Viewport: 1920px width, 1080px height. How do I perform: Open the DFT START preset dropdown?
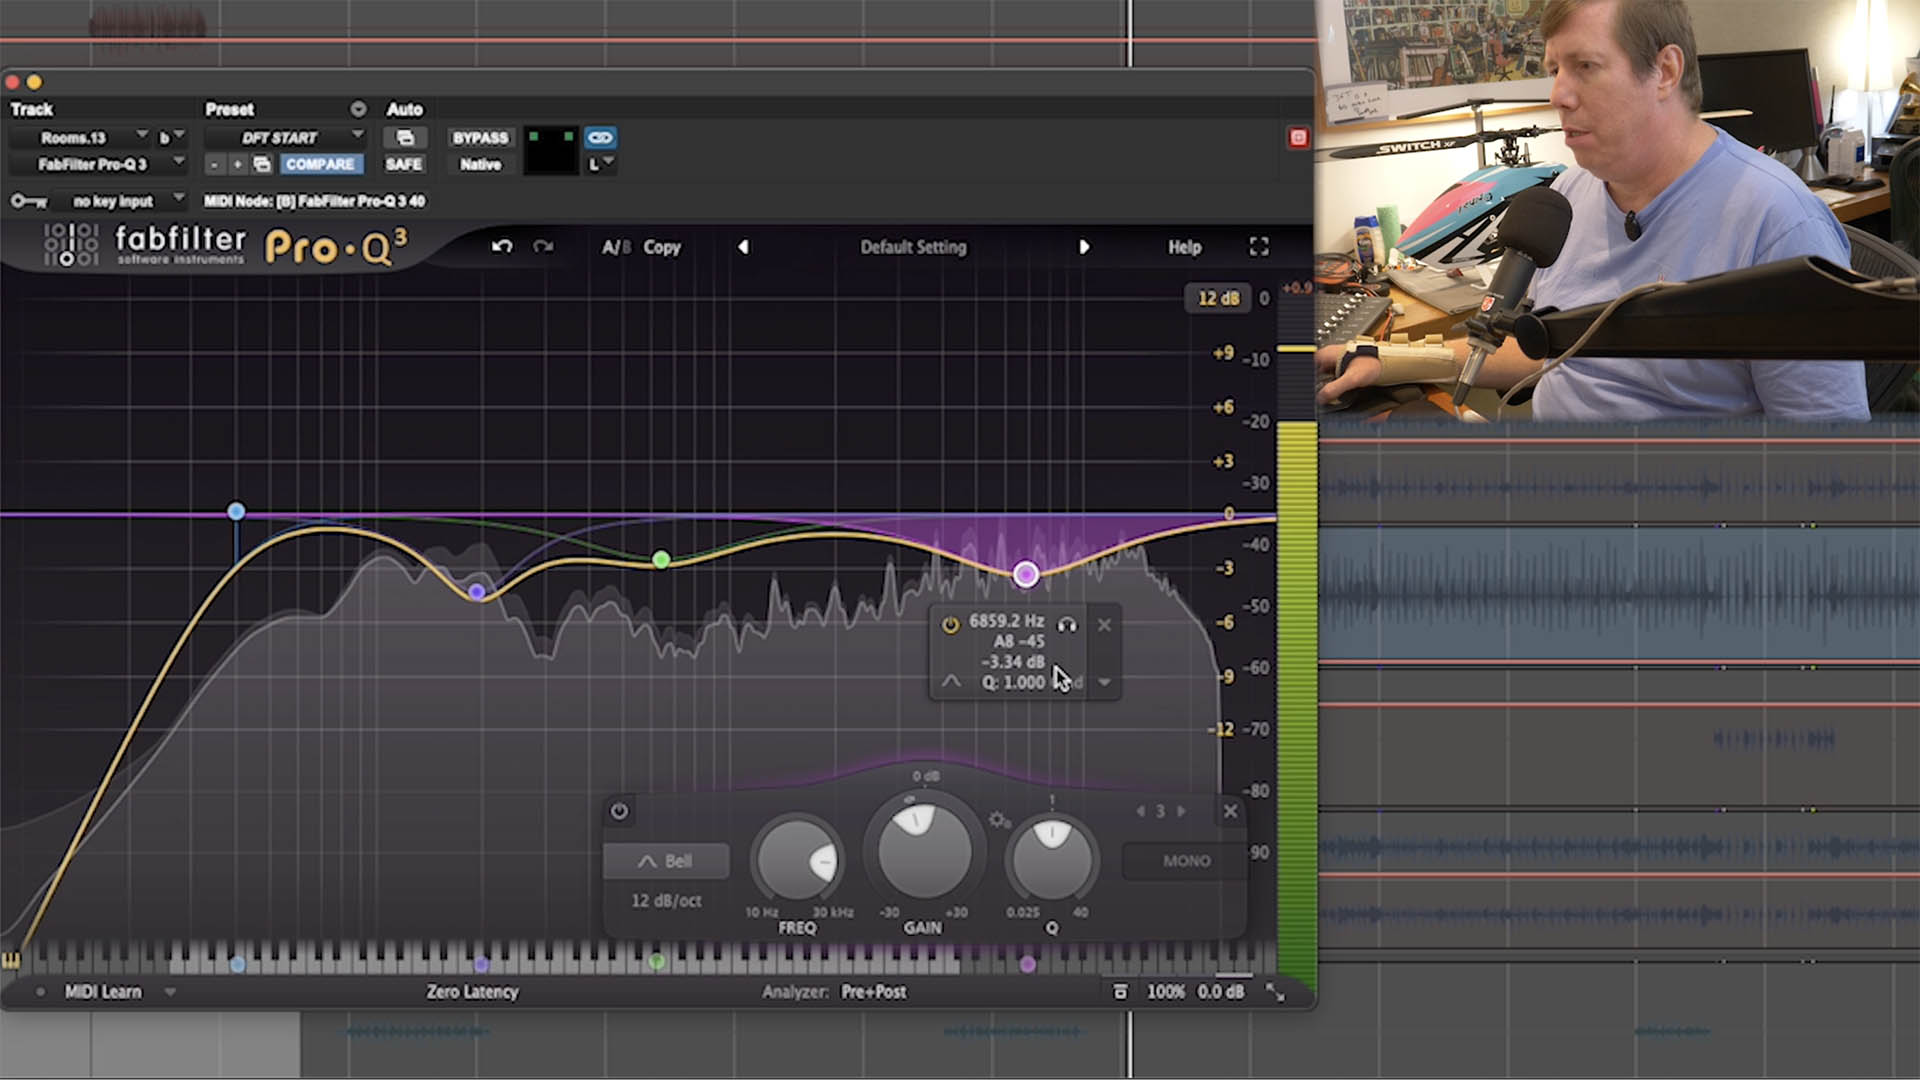coord(285,137)
